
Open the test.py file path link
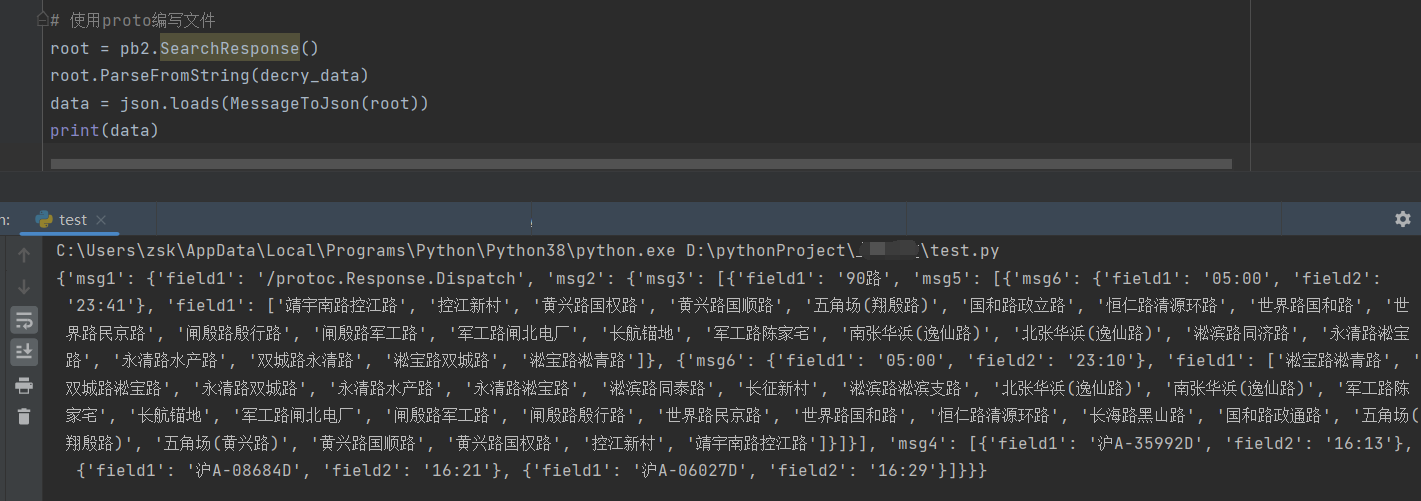(x=968, y=251)
